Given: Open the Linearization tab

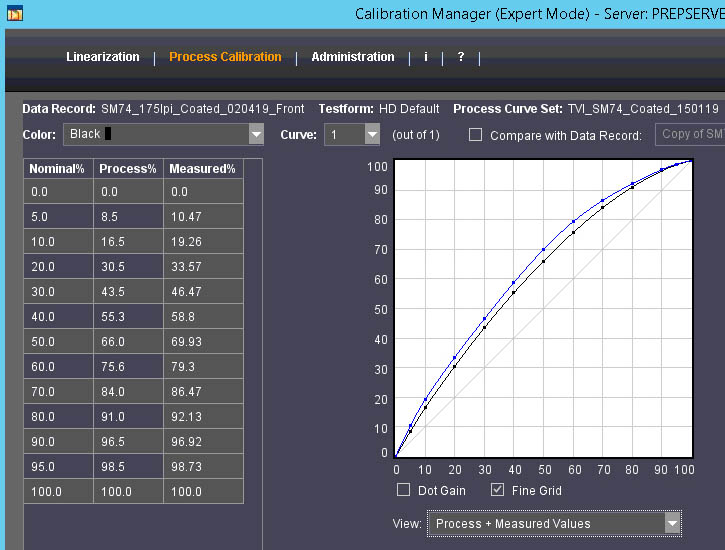Looking at the screenshot, I should click(x=103, y=57).
